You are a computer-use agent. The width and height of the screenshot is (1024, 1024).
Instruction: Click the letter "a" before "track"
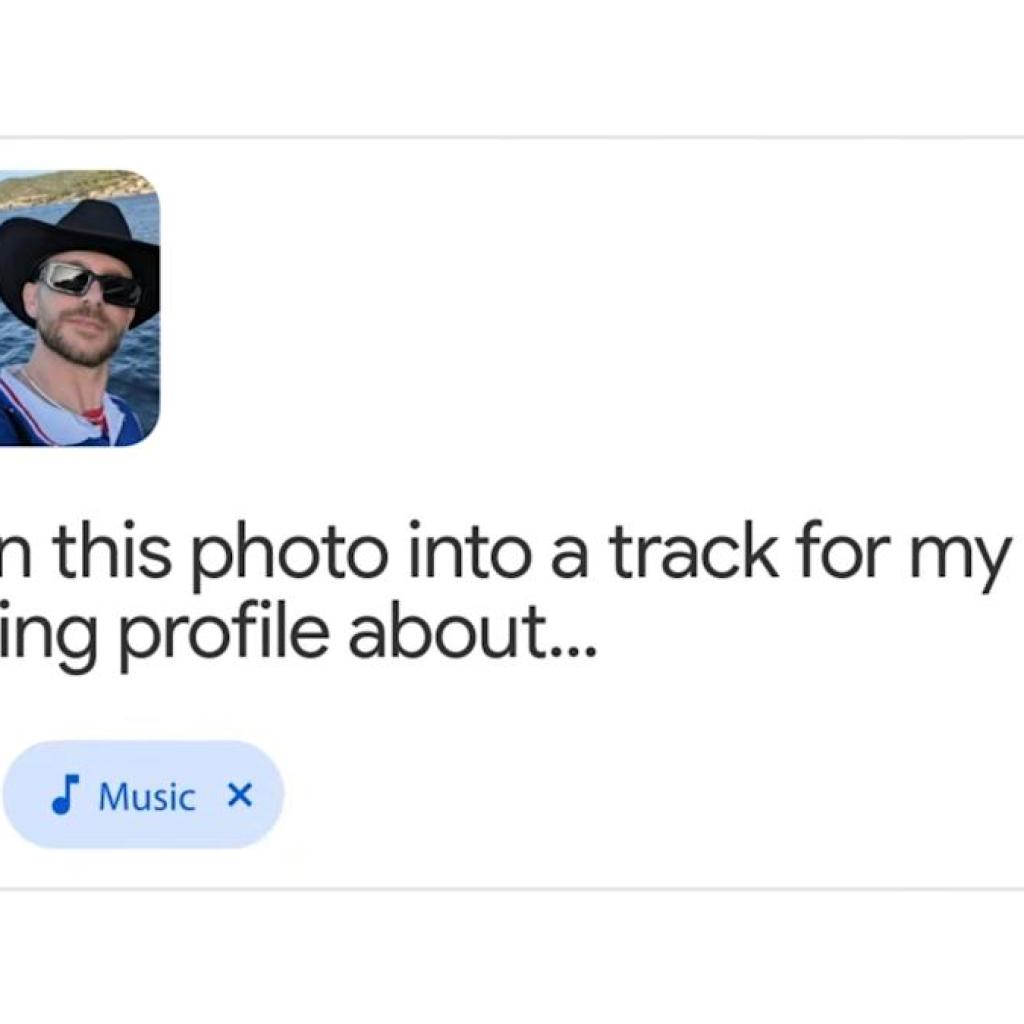click(x=570, y=558)
